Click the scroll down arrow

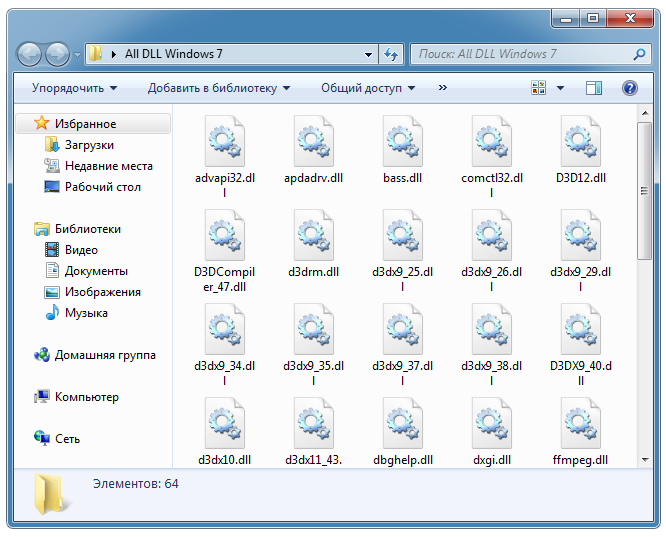pos(645,460)
